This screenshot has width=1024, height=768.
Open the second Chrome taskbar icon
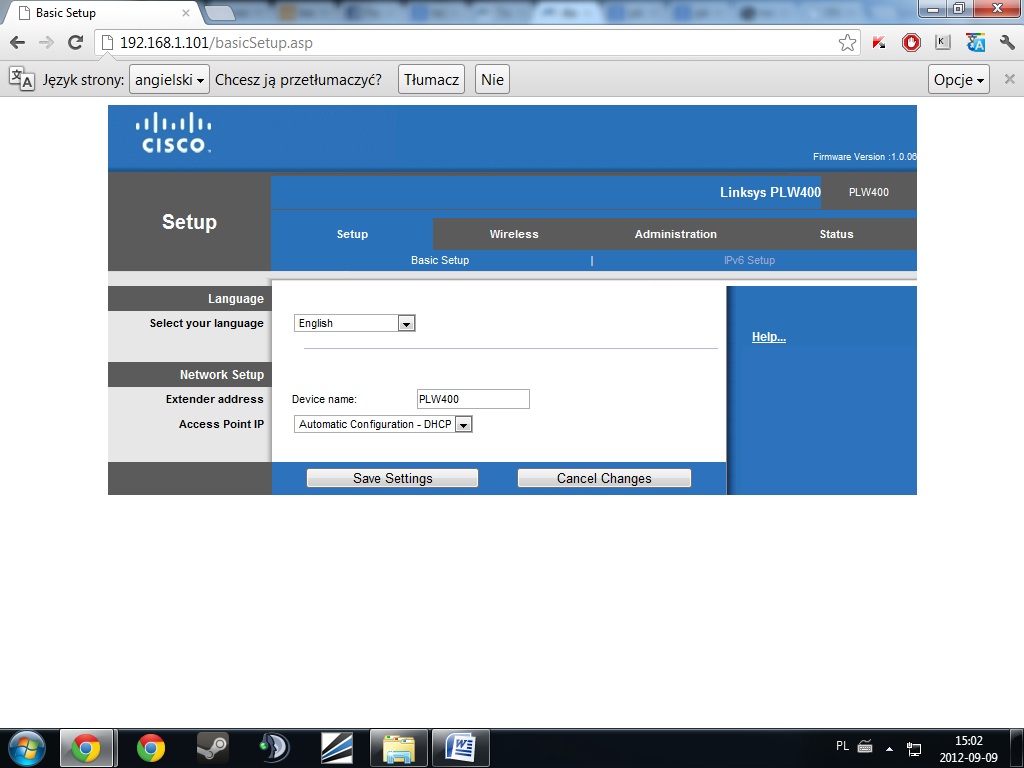click(151, 748)
